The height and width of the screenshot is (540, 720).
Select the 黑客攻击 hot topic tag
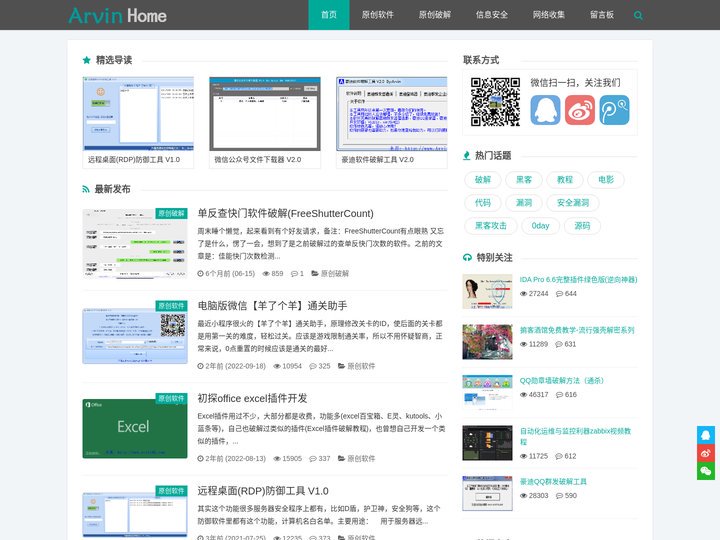pyautogui.click(x=491, y=225)
